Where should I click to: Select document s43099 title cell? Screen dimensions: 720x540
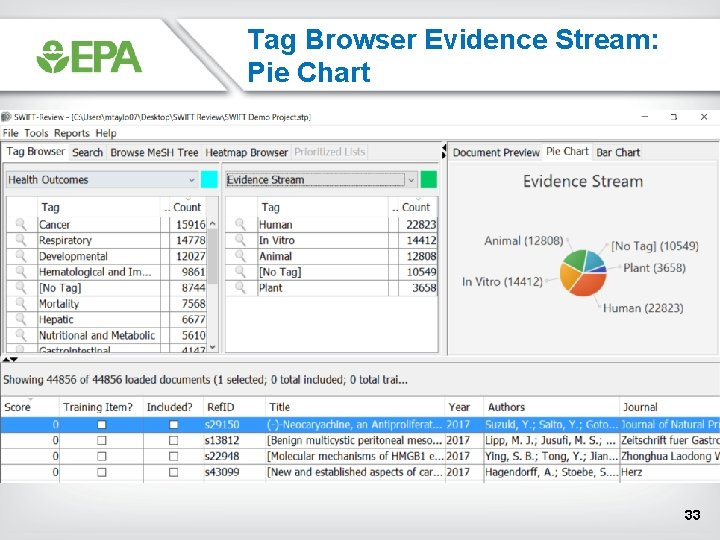point(355,472)
